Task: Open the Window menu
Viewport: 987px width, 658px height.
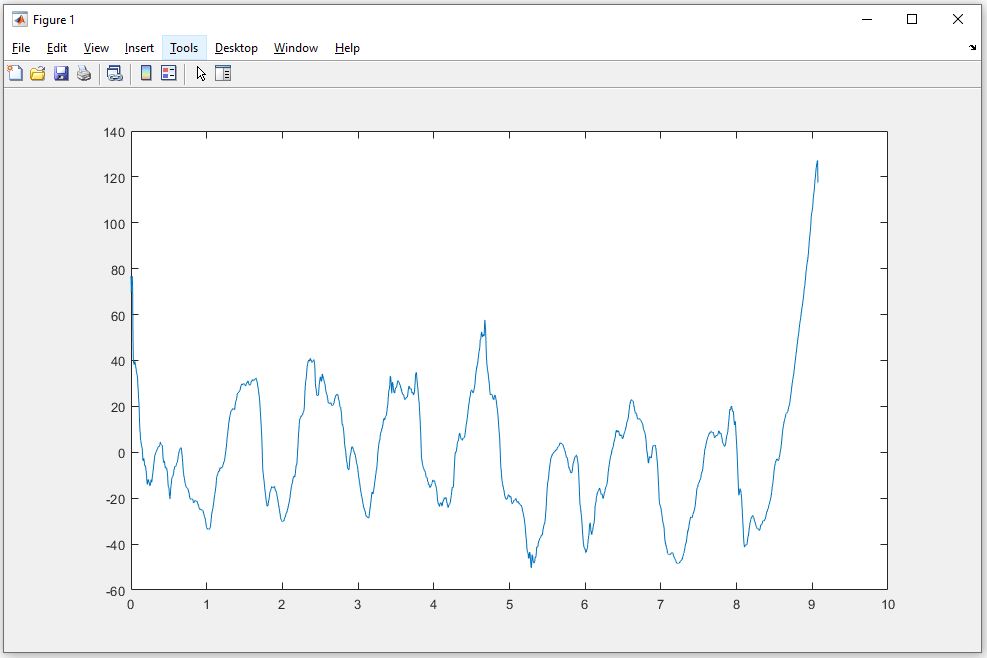Action: (x=296, y=48)
